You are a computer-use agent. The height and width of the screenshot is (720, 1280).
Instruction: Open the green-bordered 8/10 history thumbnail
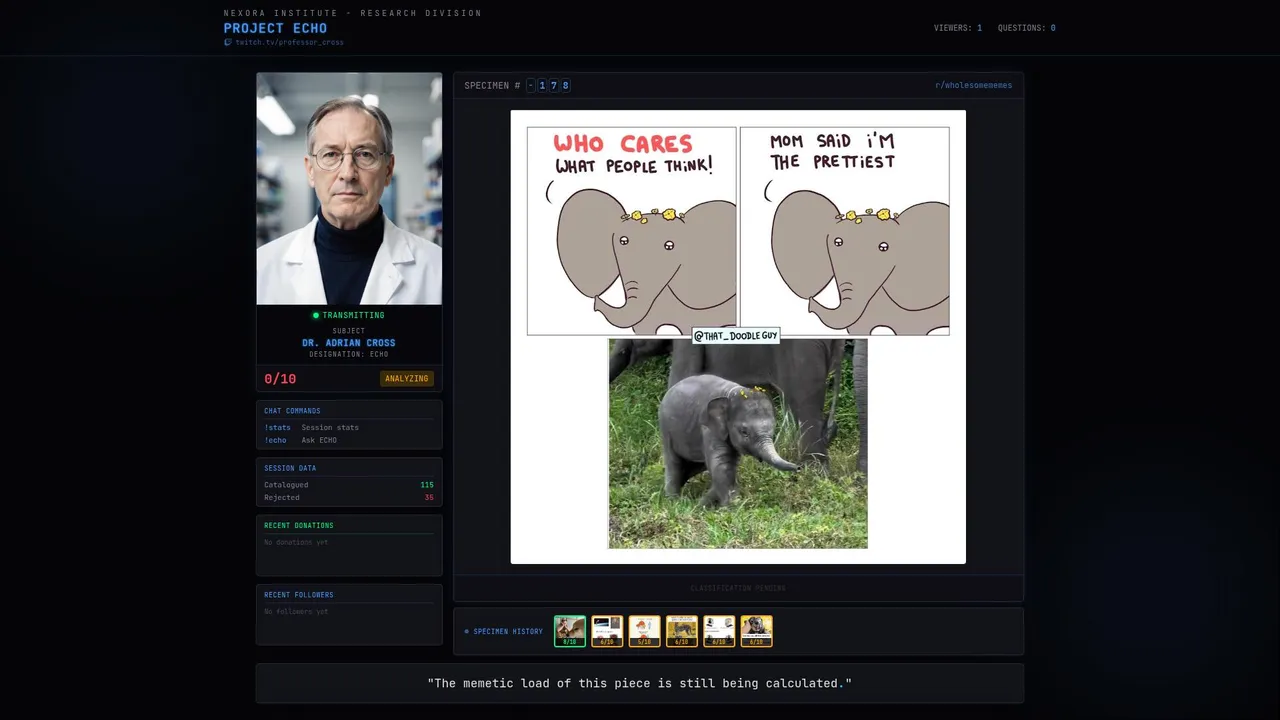570,631
